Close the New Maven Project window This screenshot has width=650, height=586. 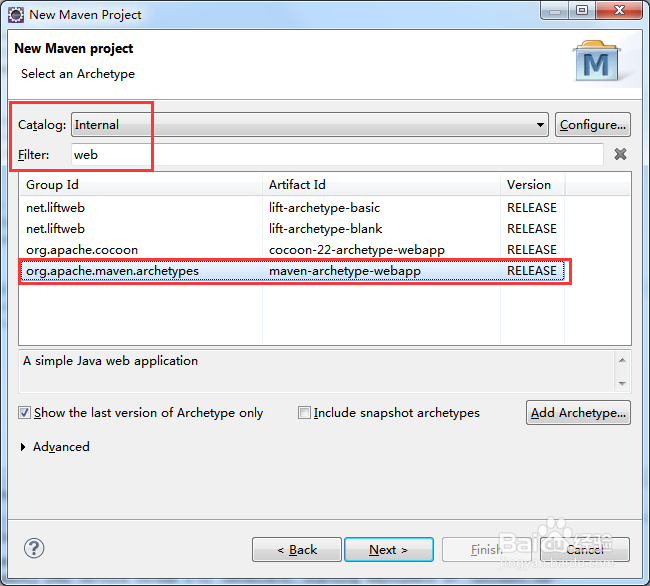coord(619,11)
